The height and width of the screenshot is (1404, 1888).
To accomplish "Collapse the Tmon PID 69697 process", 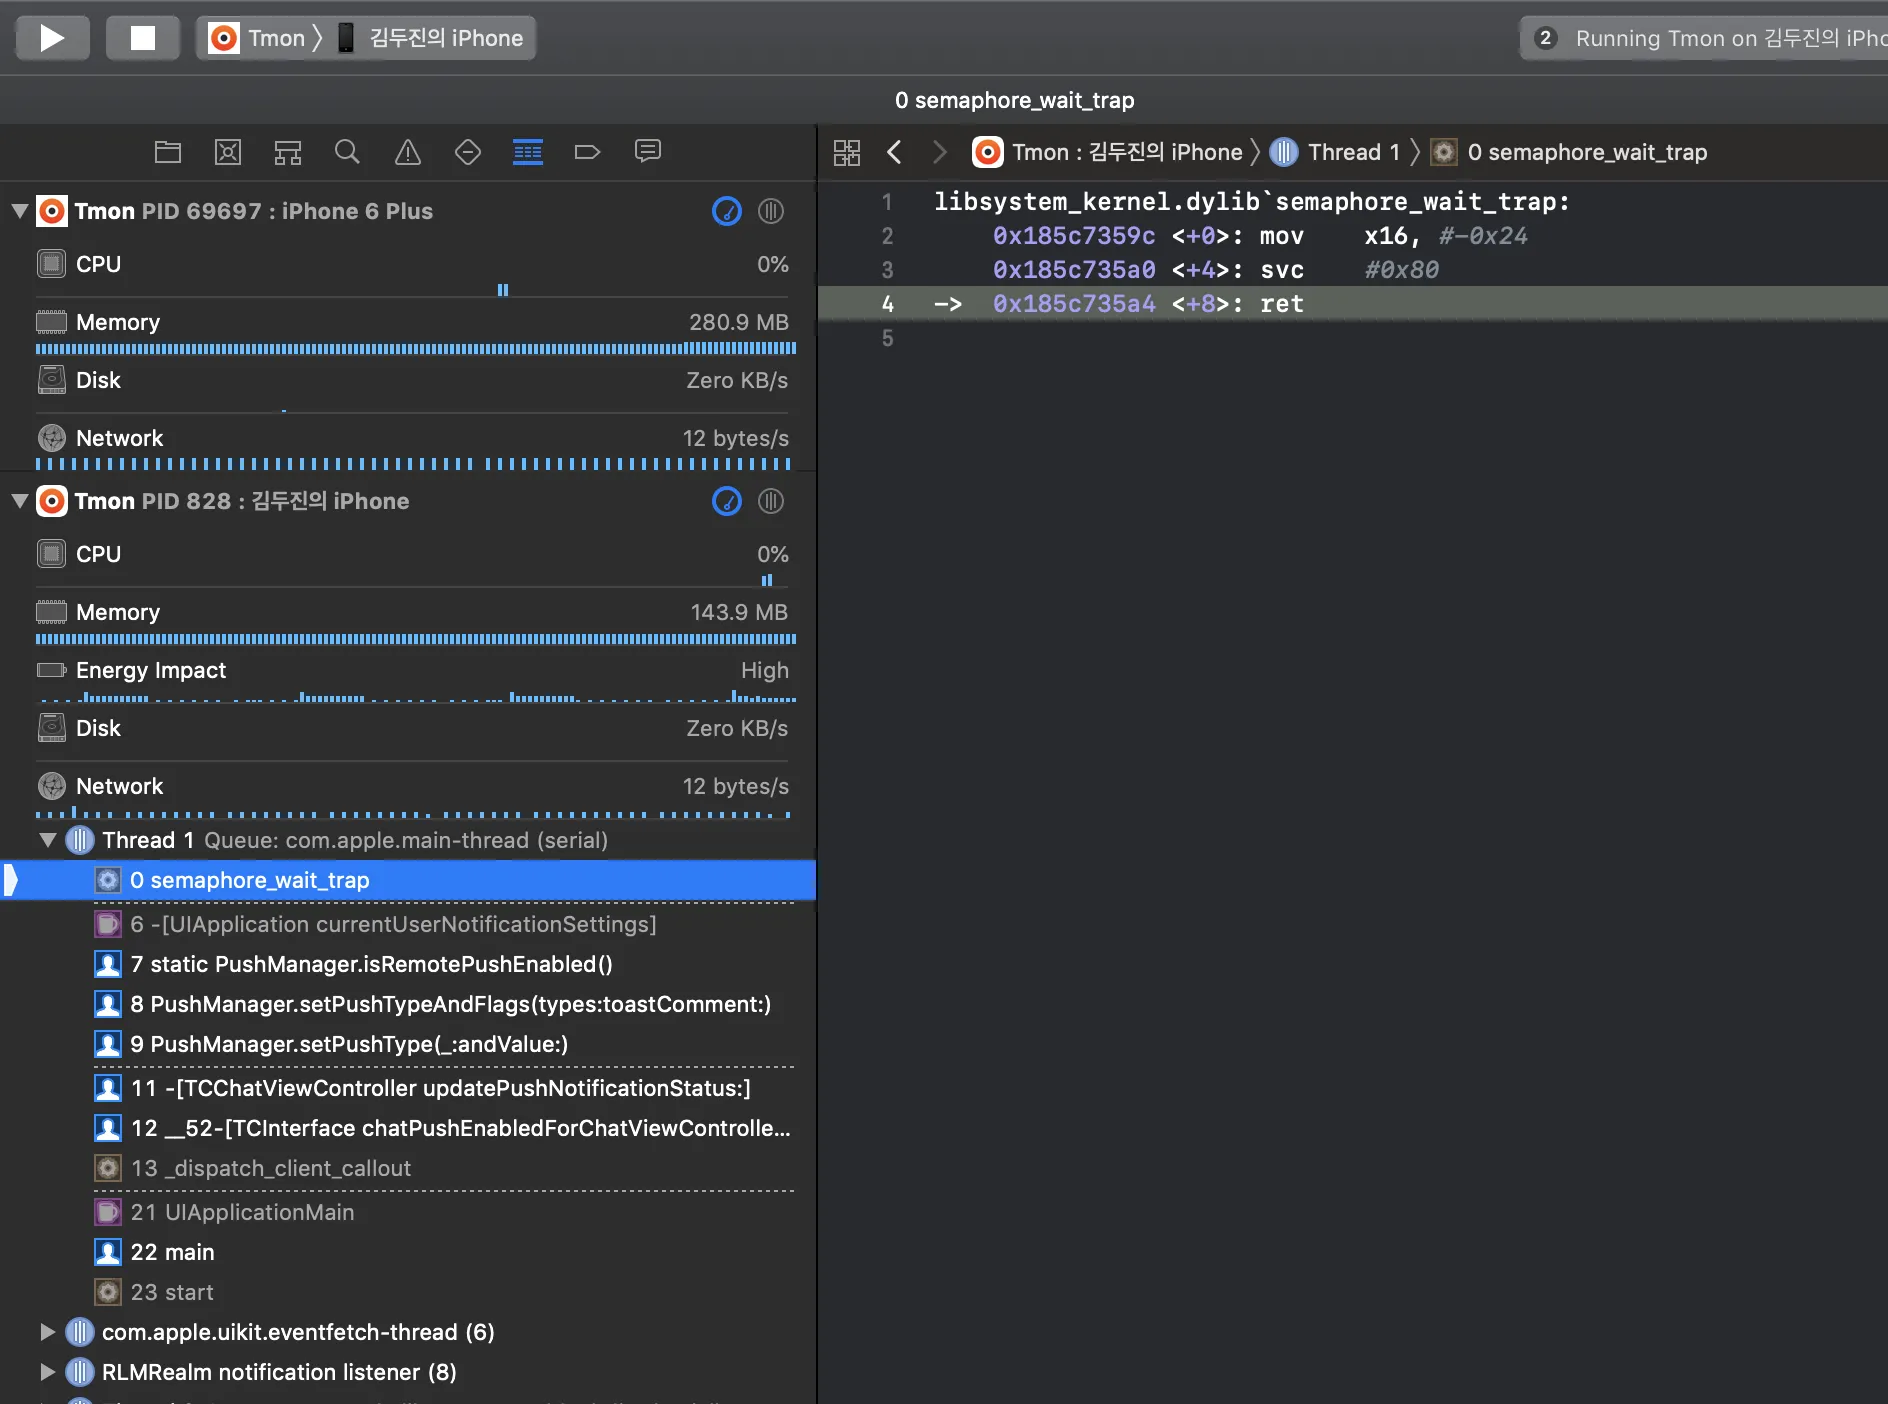I will (19, 211).
